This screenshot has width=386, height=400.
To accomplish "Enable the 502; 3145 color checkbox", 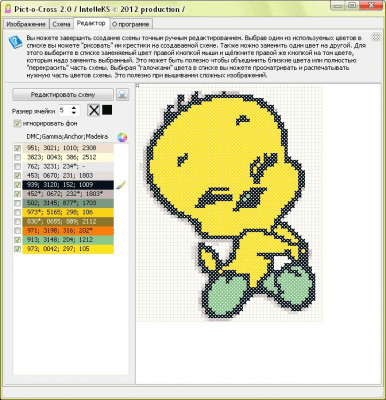I will click(17, 203).
